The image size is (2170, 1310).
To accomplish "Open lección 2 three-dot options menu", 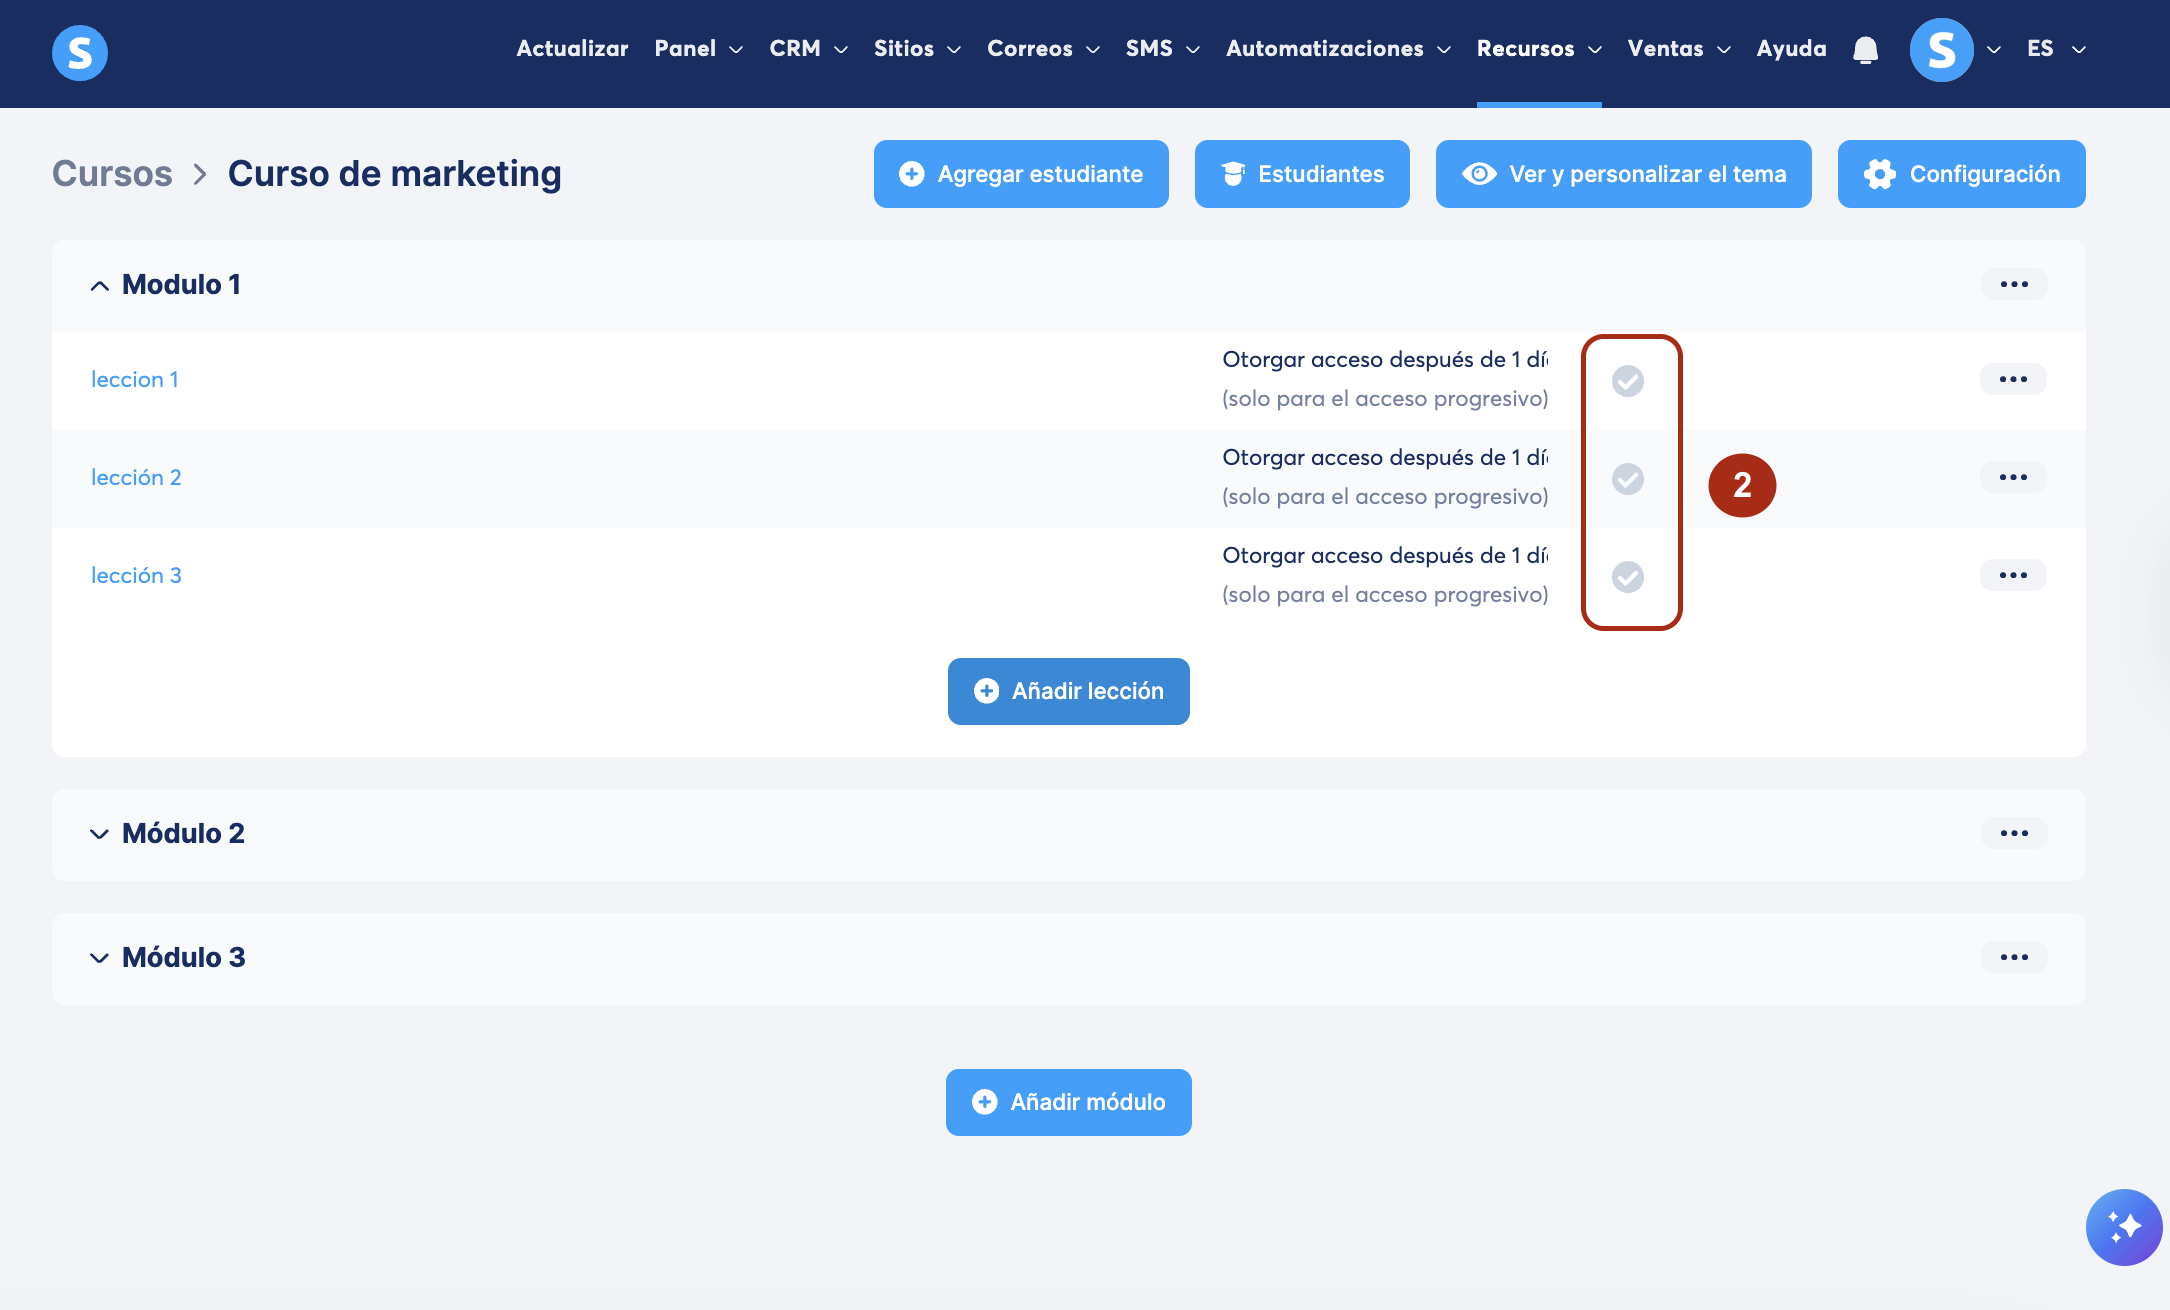I will pyautogui.click(x=2012, y=478).
